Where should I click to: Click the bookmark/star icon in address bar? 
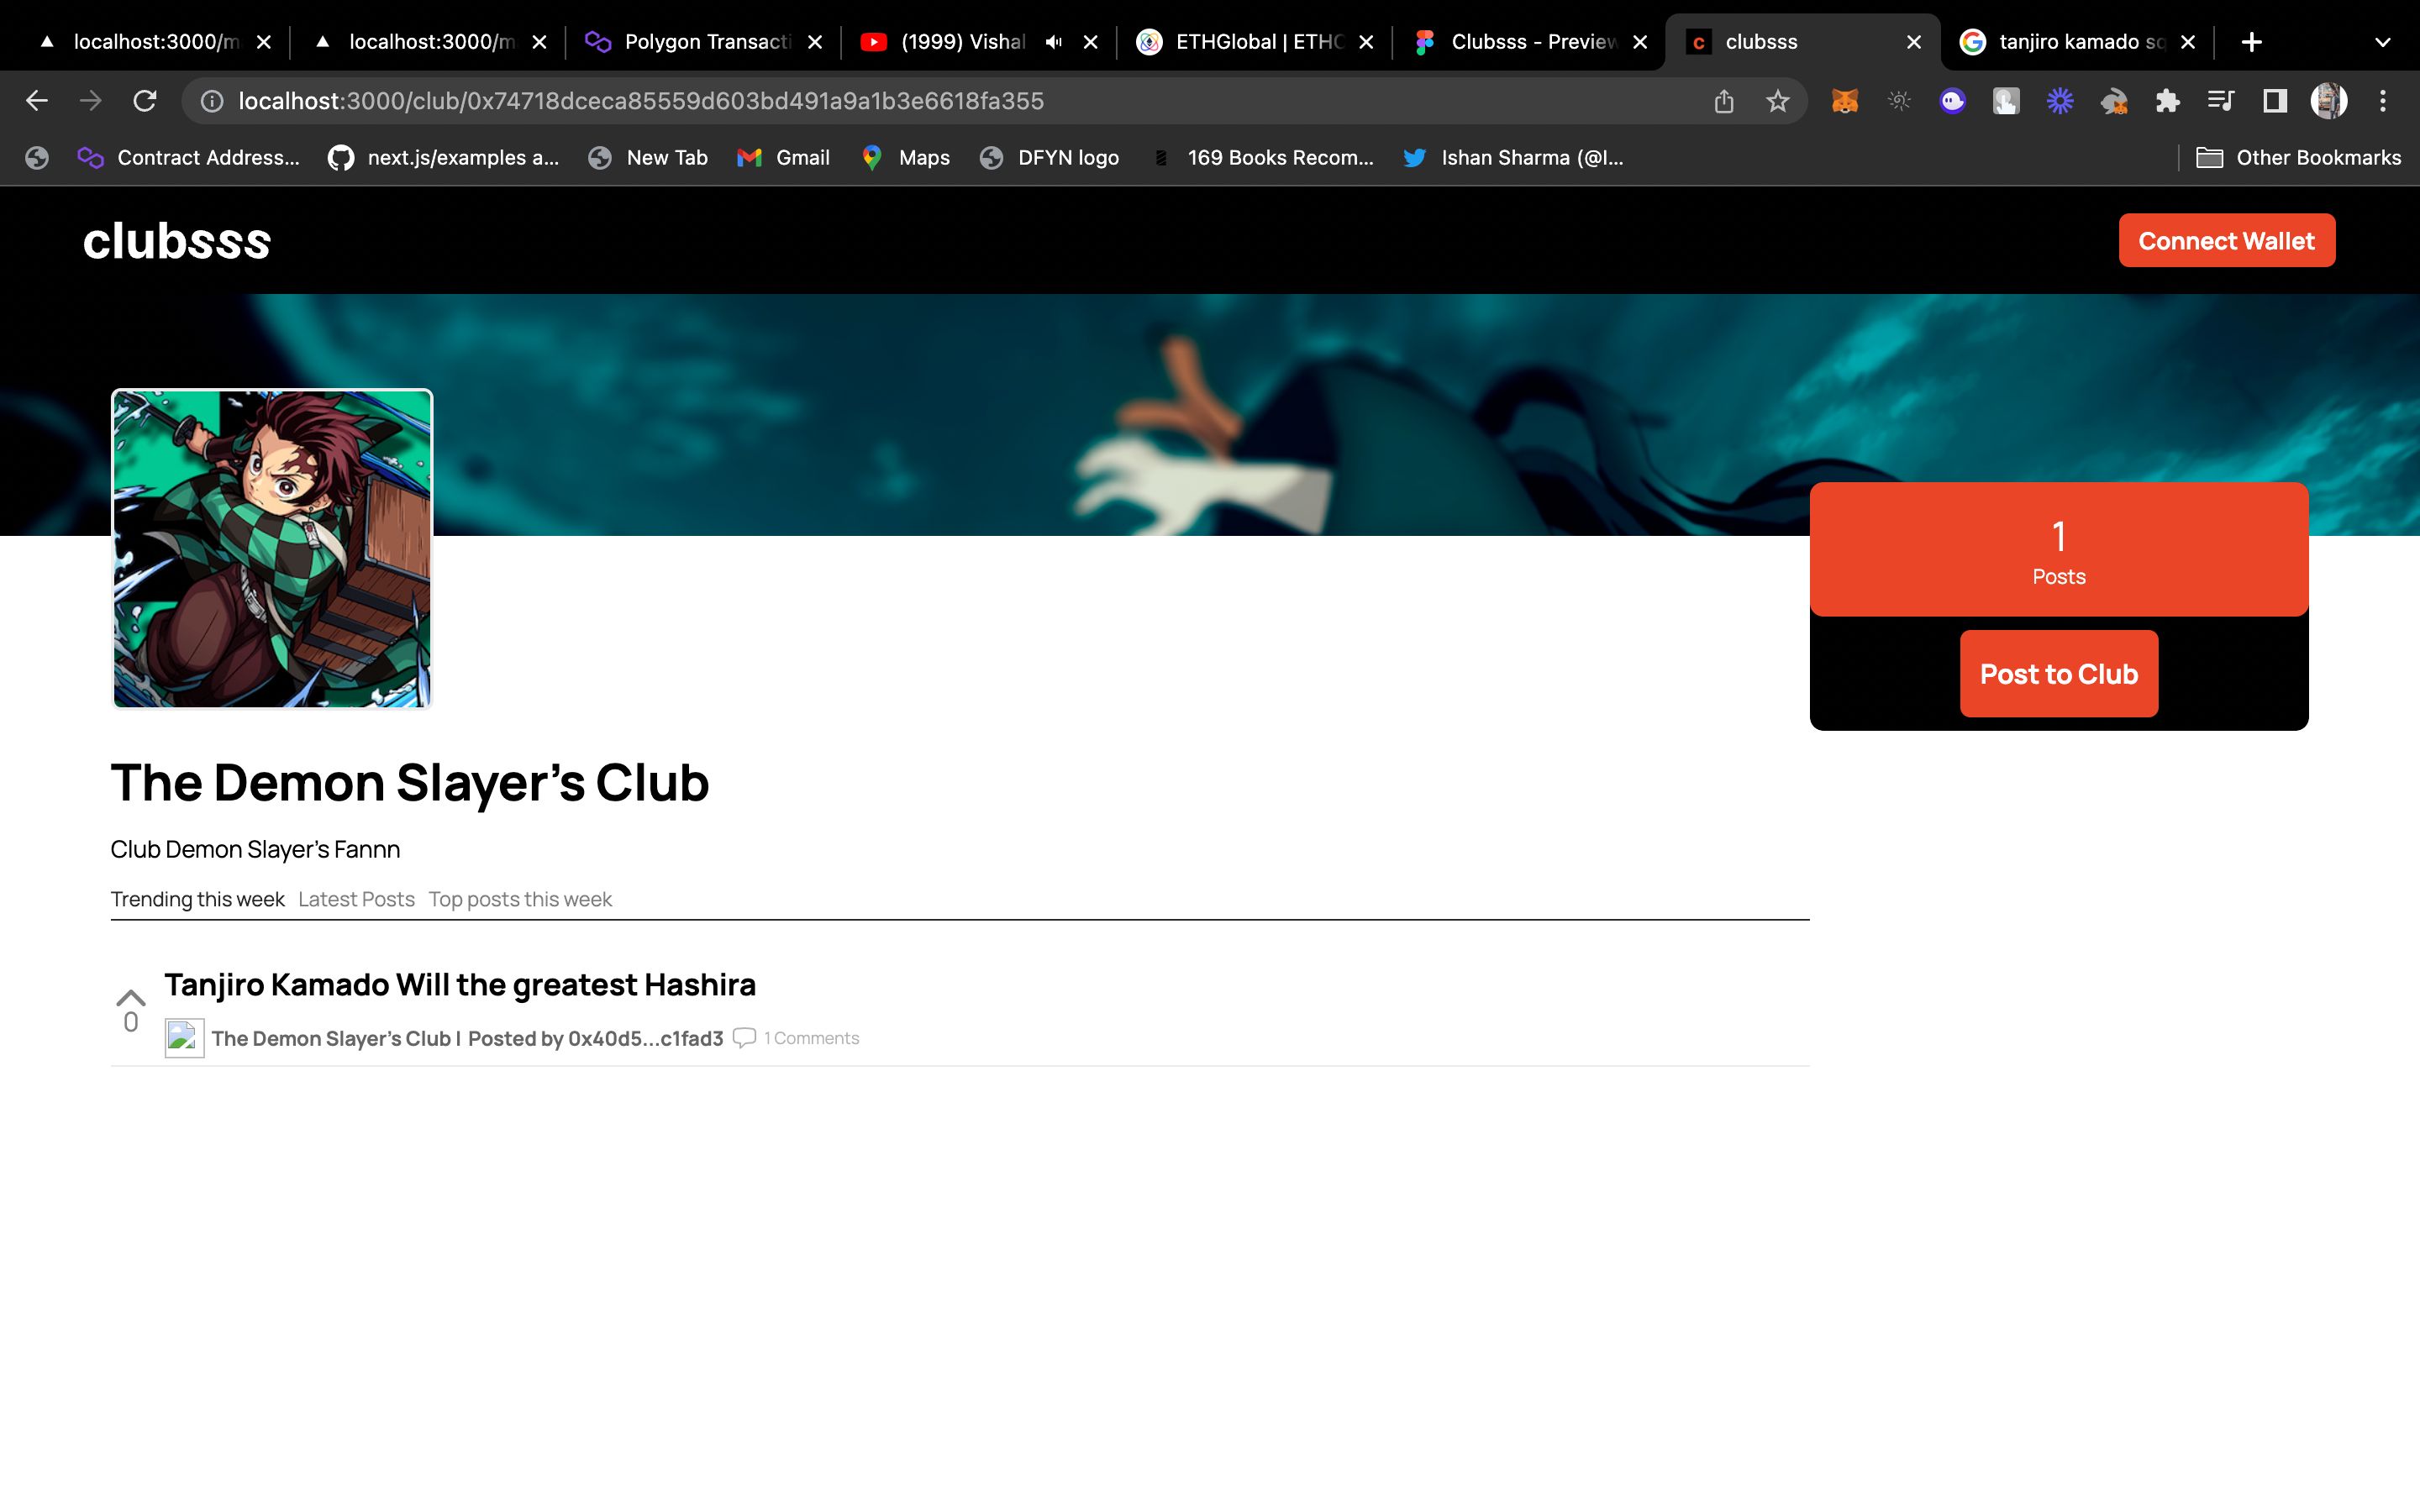1777,101
